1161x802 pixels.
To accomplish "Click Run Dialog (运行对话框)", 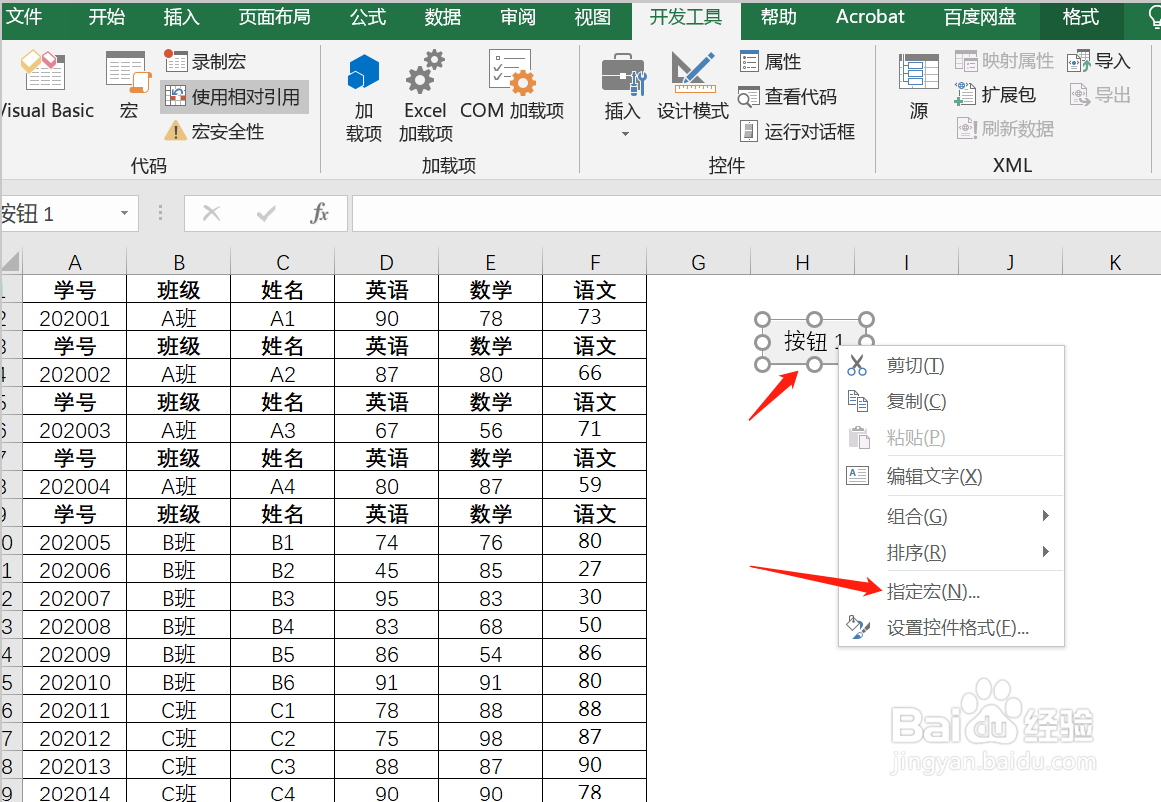I will [797, 132].
